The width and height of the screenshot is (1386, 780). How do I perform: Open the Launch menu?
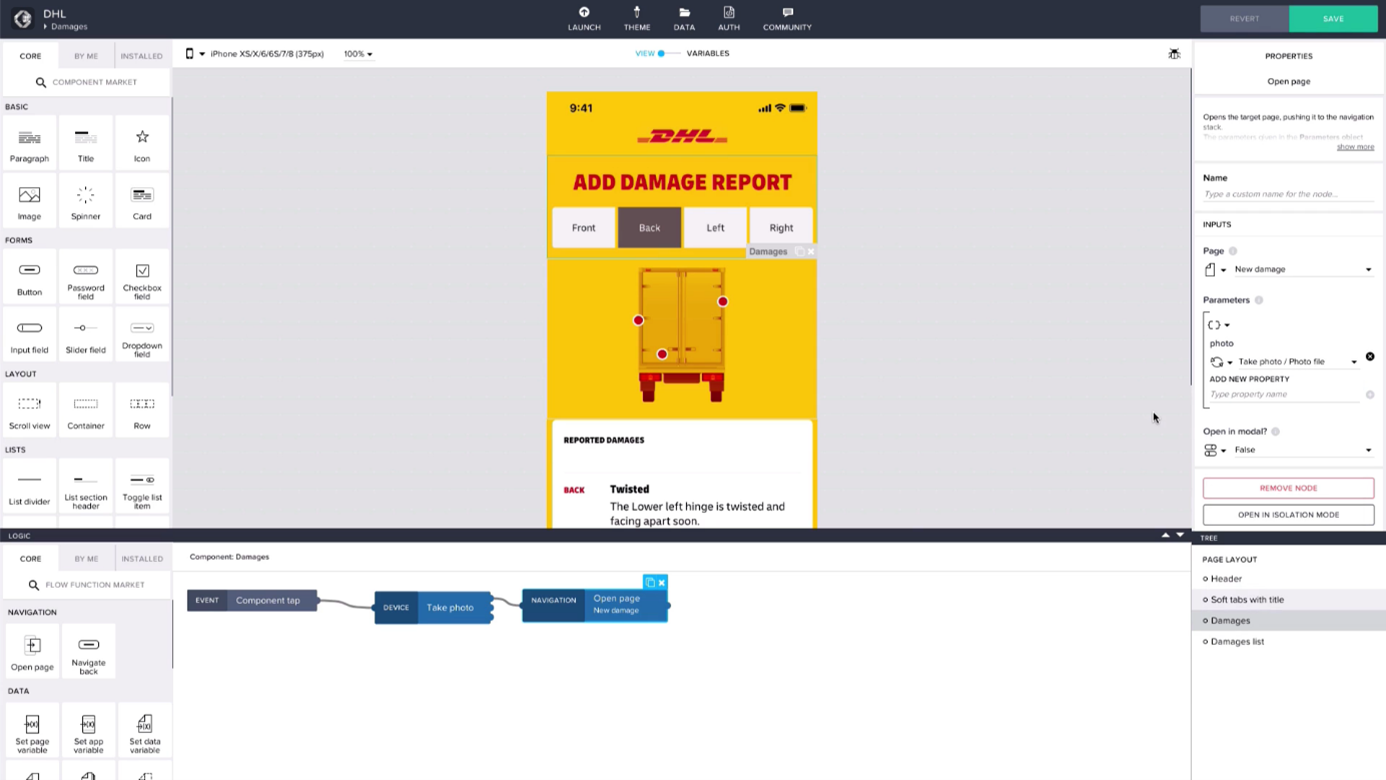tap(584, 19)
